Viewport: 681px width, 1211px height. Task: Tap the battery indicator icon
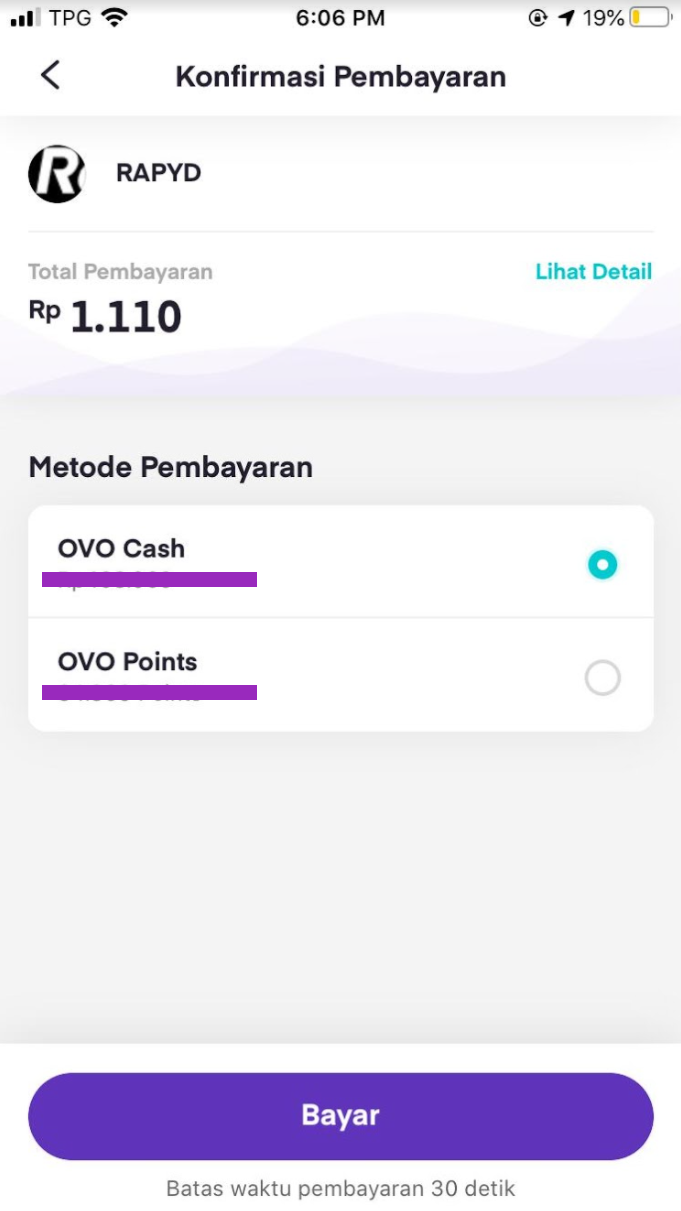[650, 18]
